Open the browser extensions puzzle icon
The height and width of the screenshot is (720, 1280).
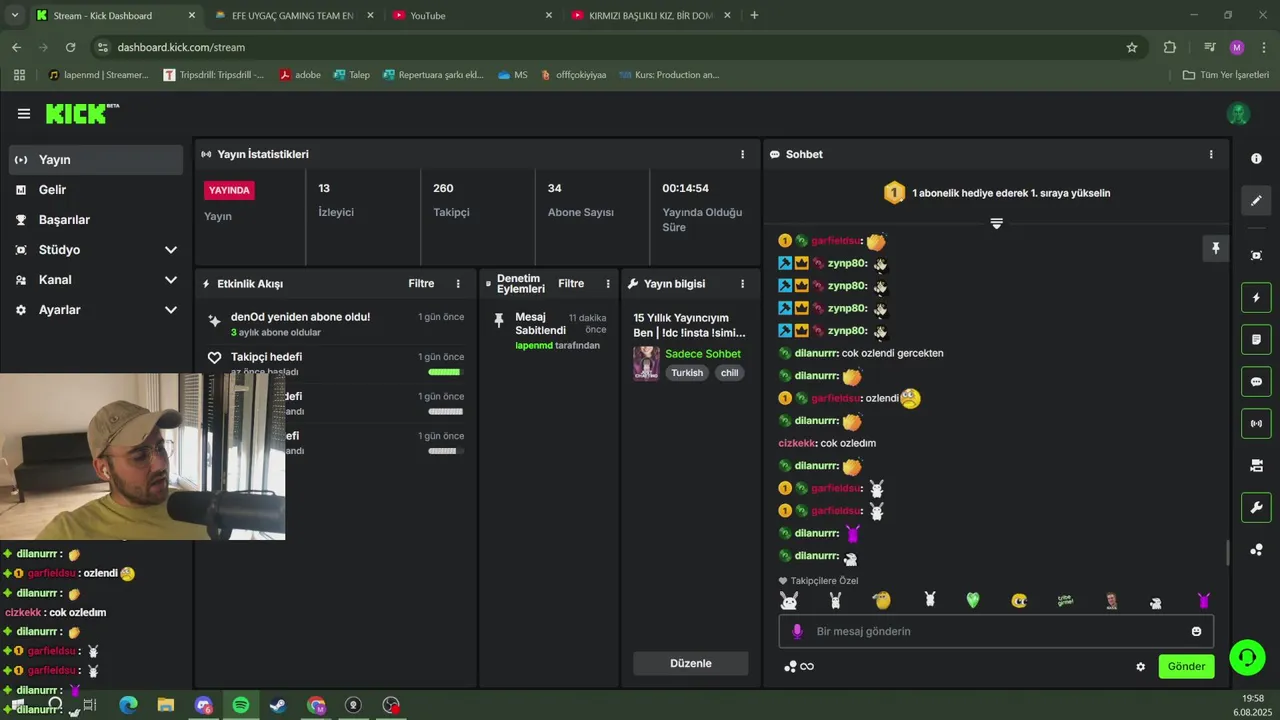click(x=1170, y=47)
